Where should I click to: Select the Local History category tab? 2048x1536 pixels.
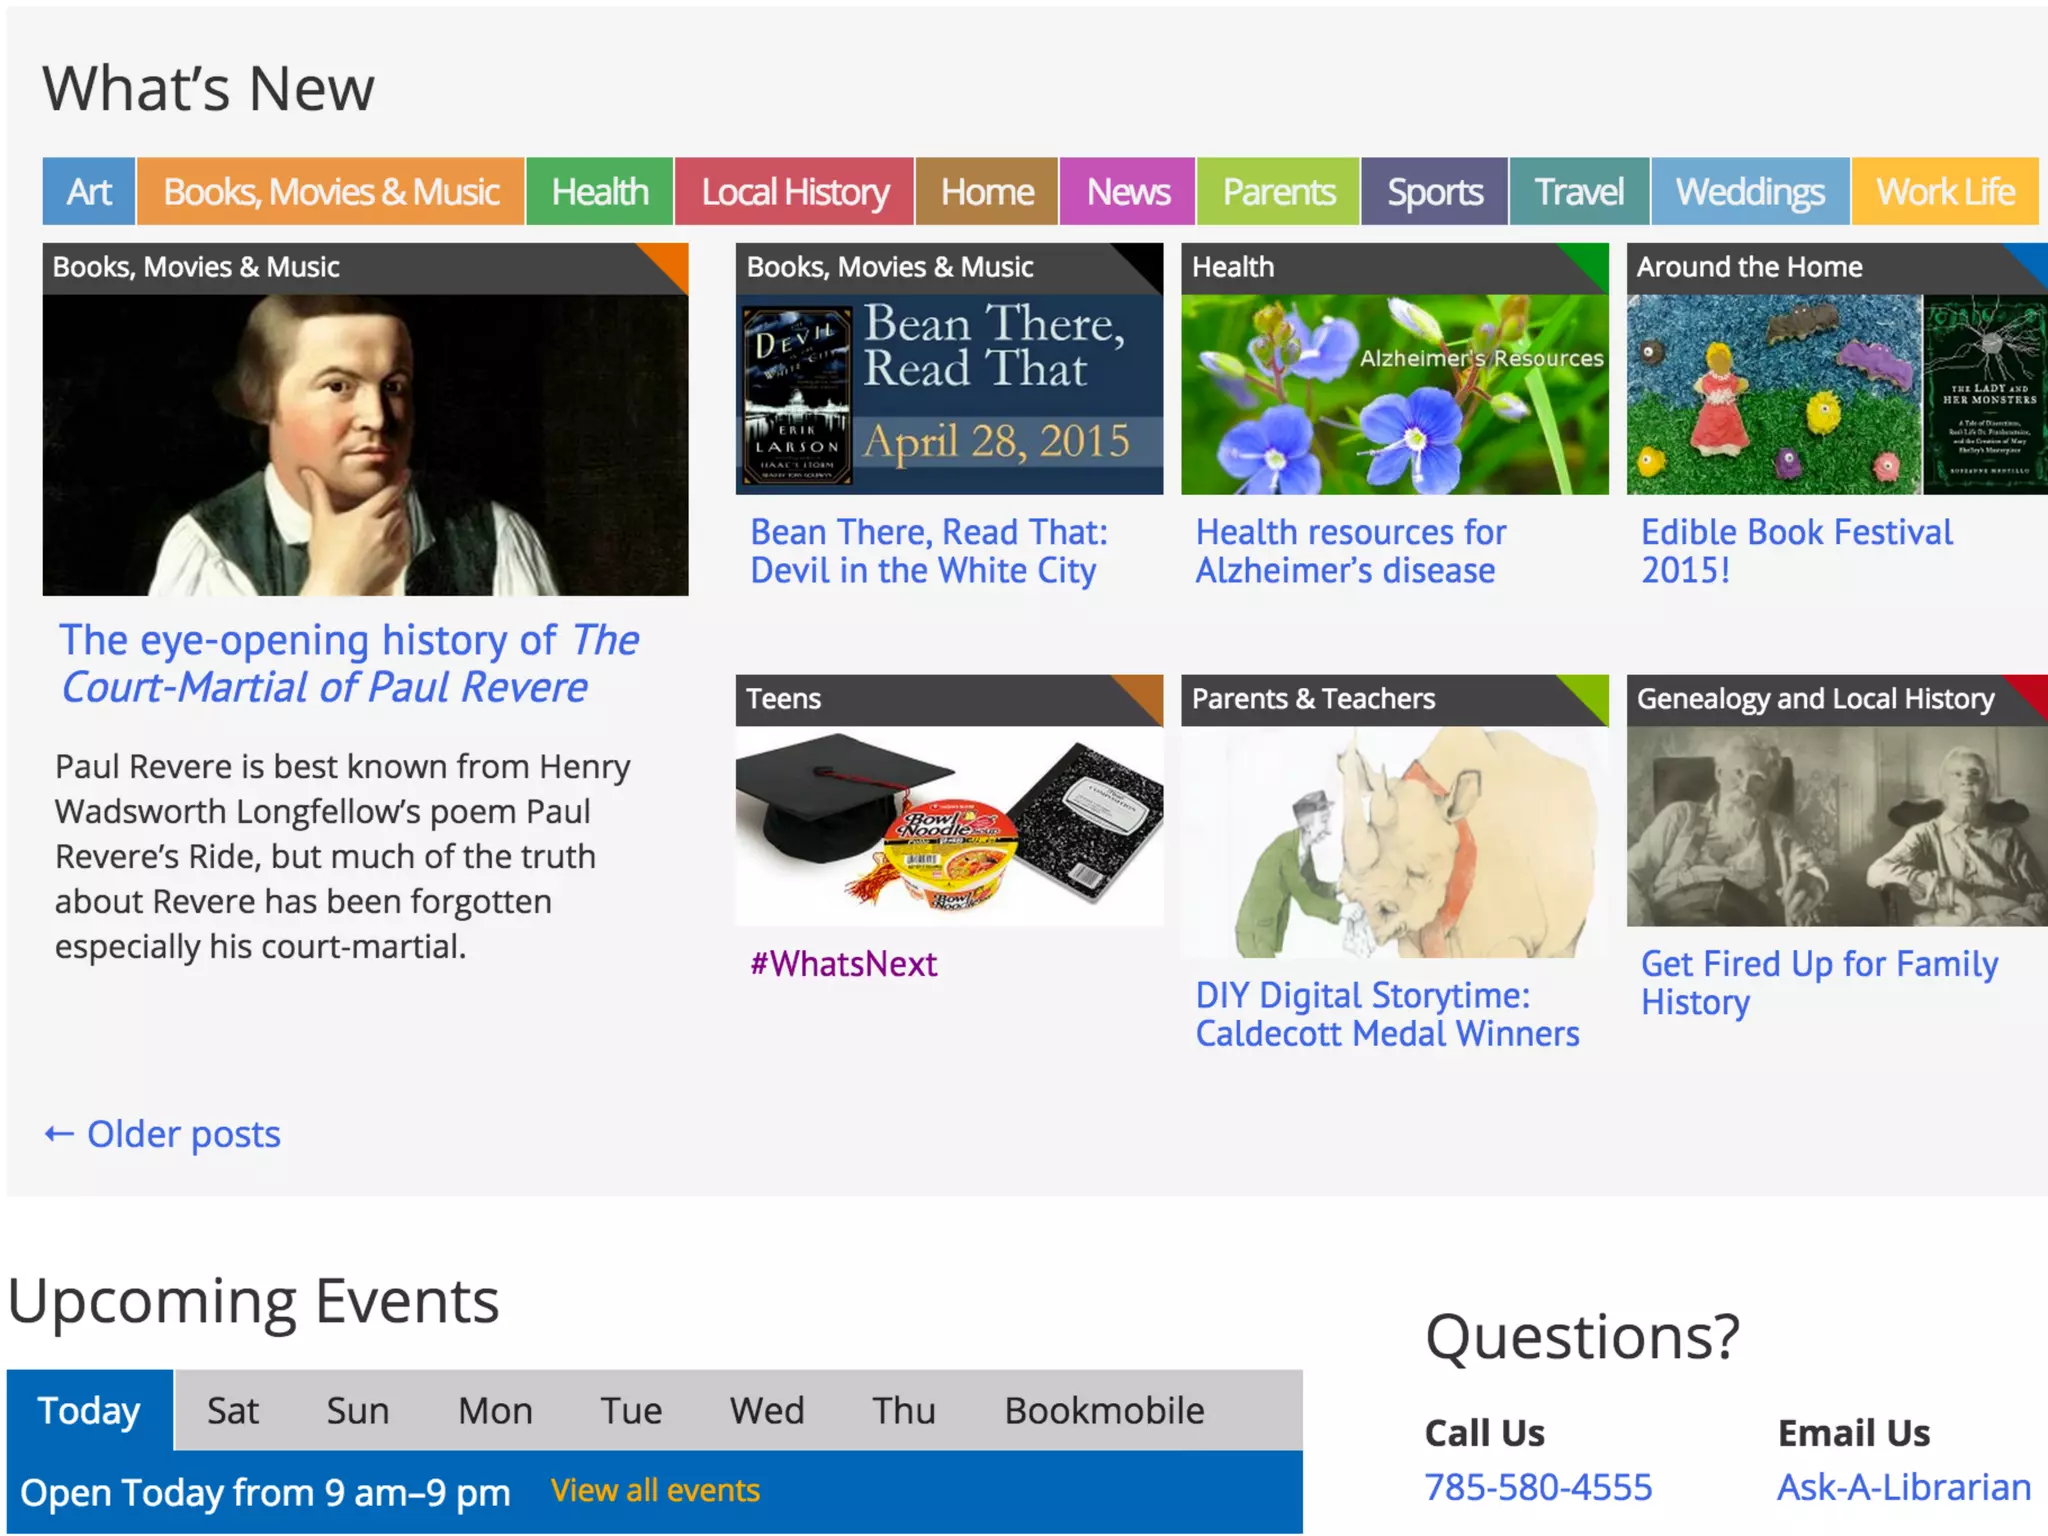794,191
